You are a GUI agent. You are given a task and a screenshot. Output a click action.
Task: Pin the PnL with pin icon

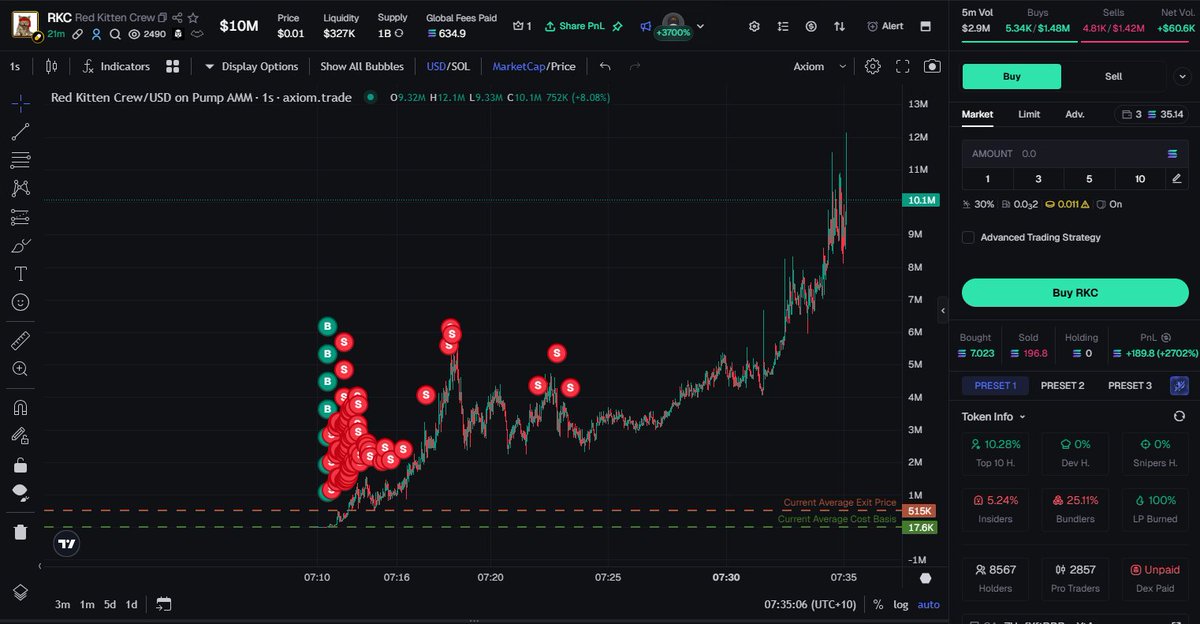click(618, 26)
